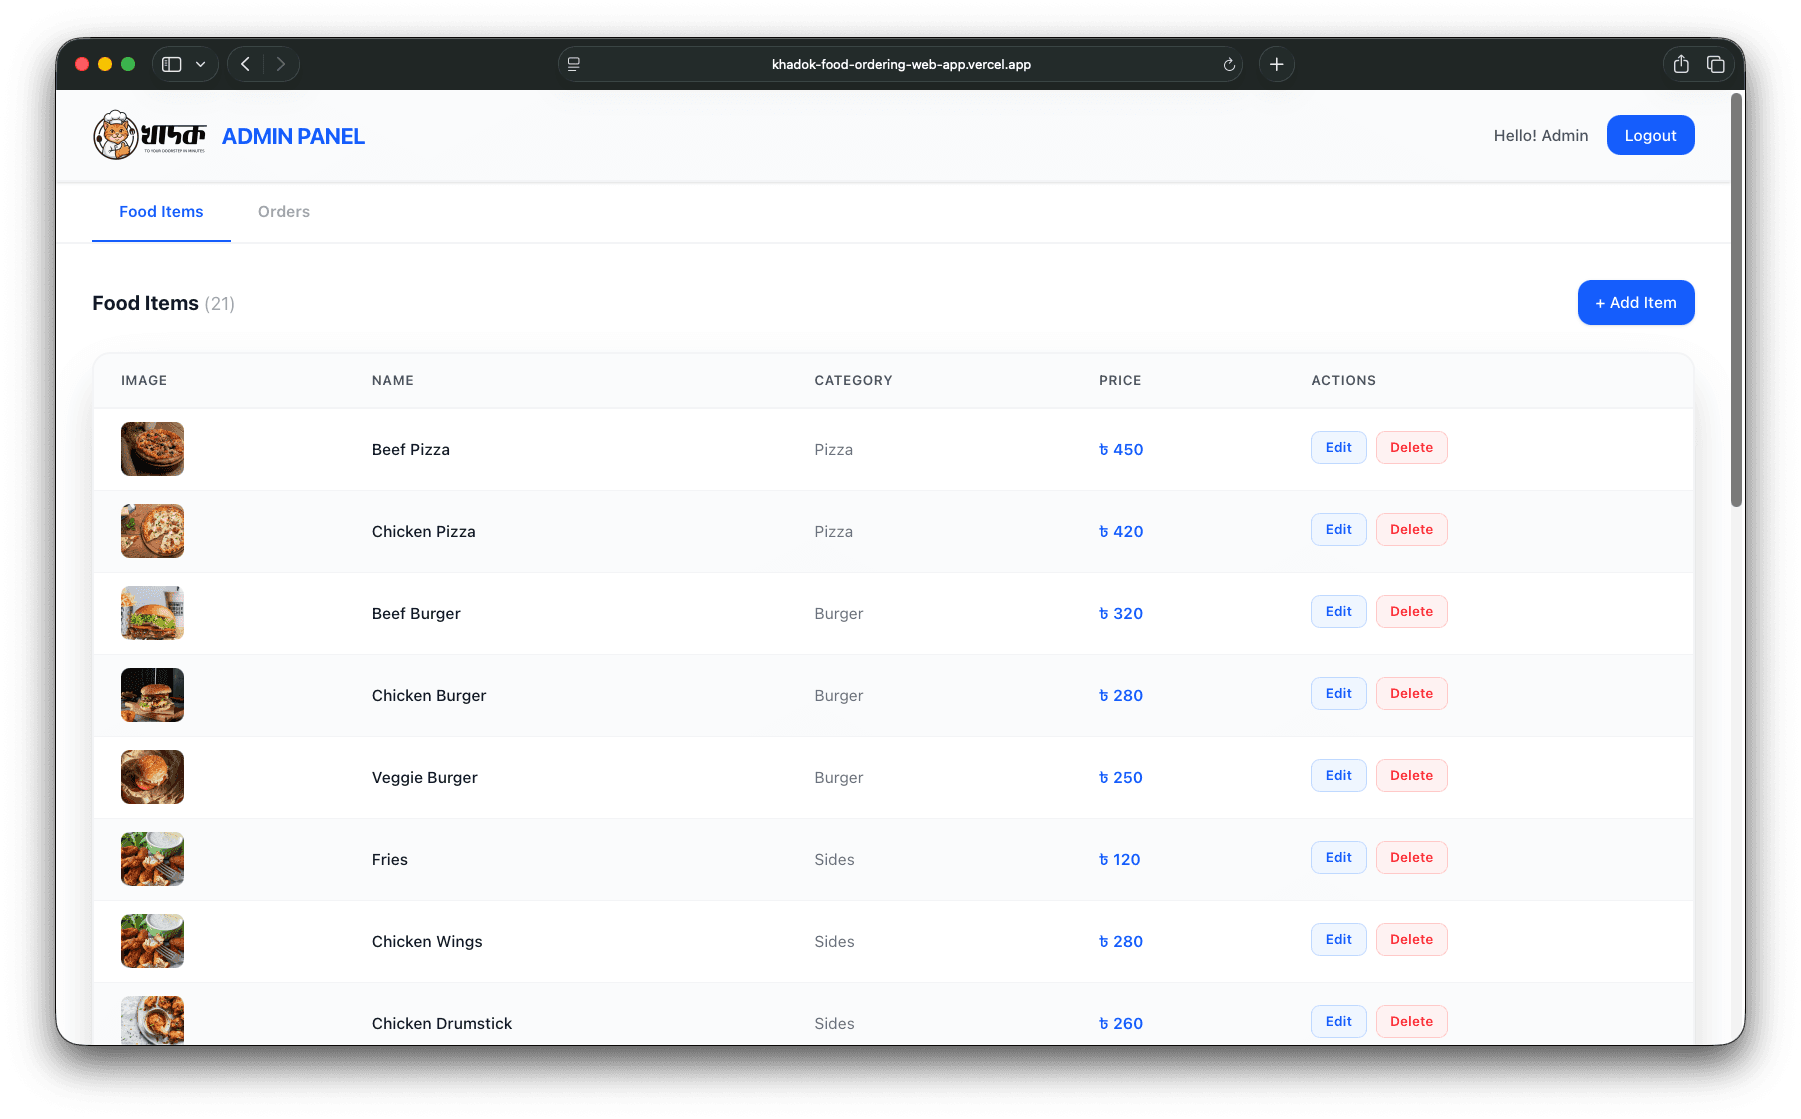The image size is (1801, 1119).
Task: Open the Beef Burger thumbnail image
Action: click(x=152, y=613)
